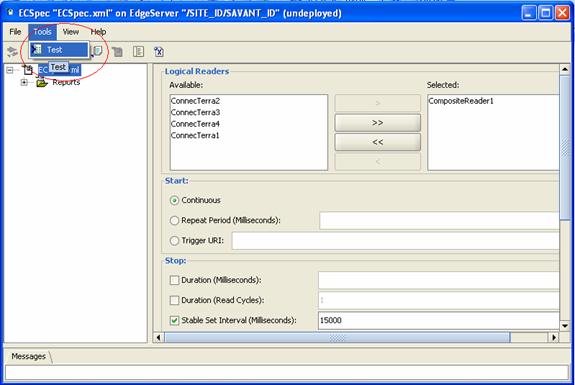The width and height of the screenshot is (575, 385).
Task: Click the single > add reader button
Action: point(378,103)
